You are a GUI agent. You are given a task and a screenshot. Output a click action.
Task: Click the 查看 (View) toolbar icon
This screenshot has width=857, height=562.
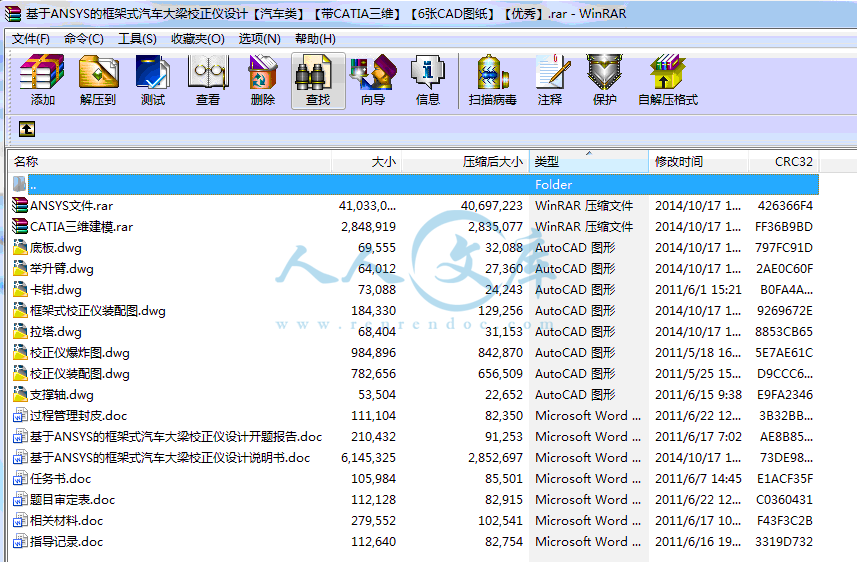tap(208, 72)
